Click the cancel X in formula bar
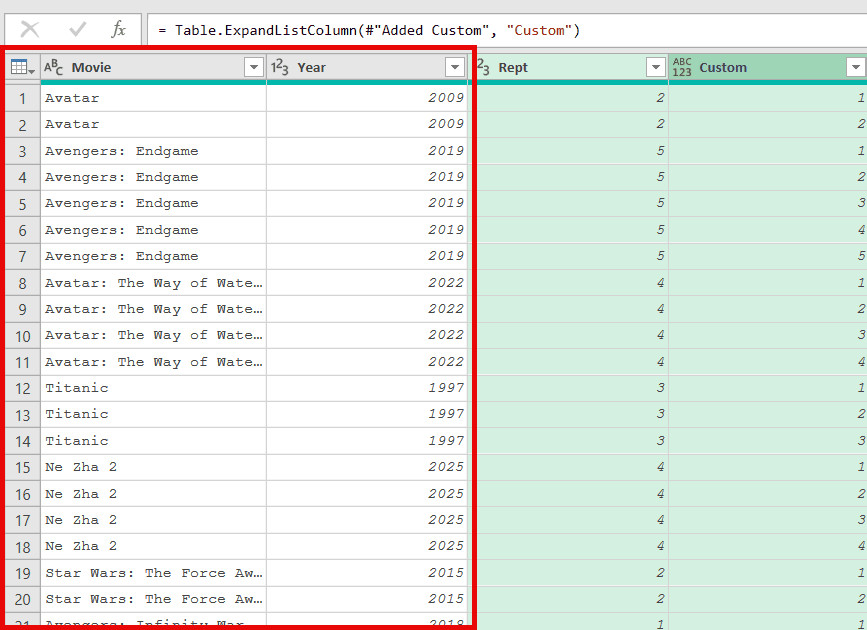Image resolution: width=867 pixels, height=630 pixels. pos(30,30)
